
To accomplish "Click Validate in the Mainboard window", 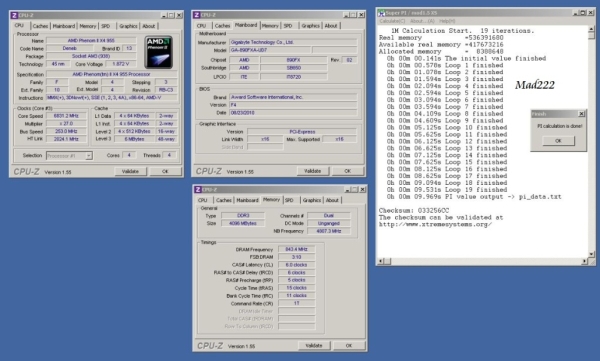I will click(x=313, y=171).
